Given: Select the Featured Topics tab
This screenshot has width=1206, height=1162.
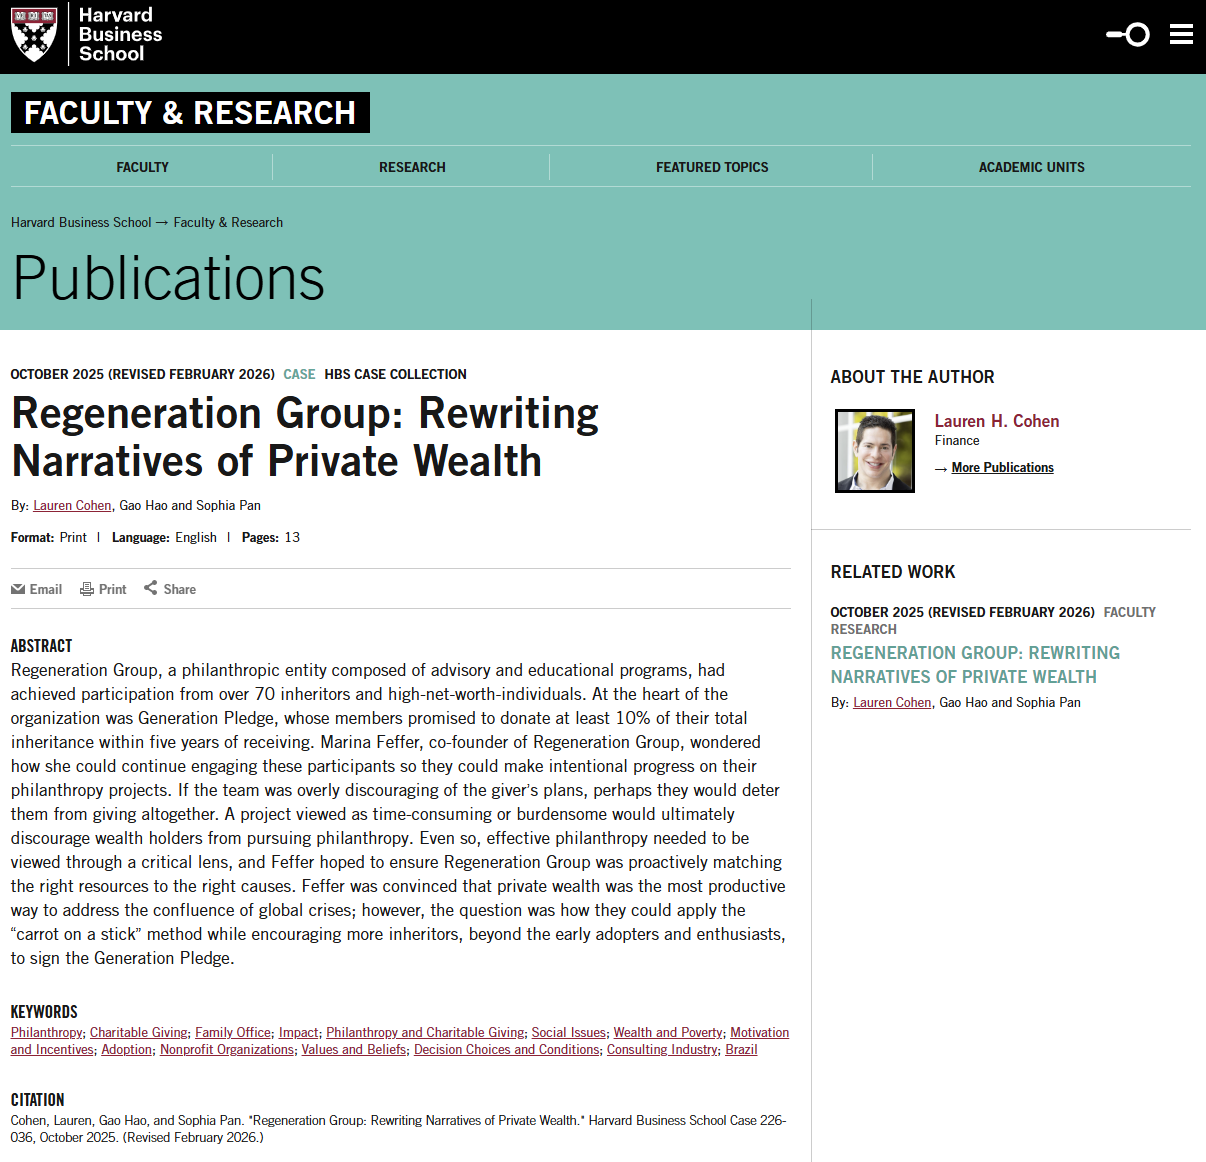Looking at the screenshot, I should (x=712, y=167).
